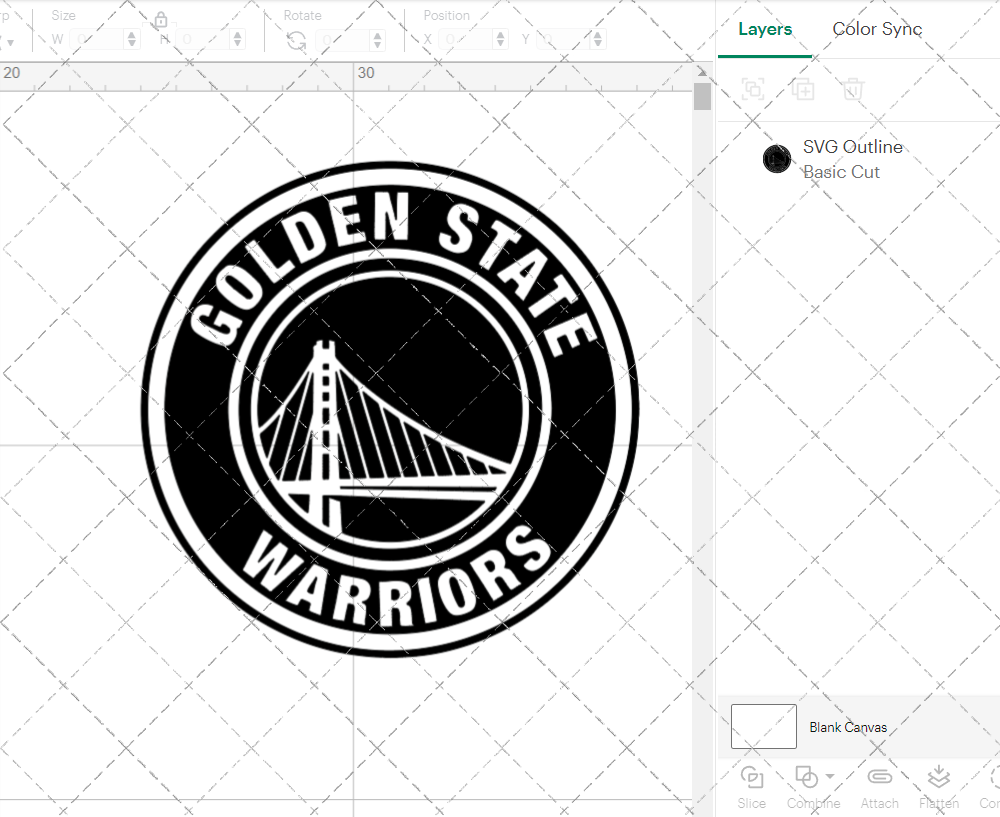This screenshot has width=1000, height=817.
Task: Click the duplicate layer icon
Action: pyautogui.click(x=803, y=89)
